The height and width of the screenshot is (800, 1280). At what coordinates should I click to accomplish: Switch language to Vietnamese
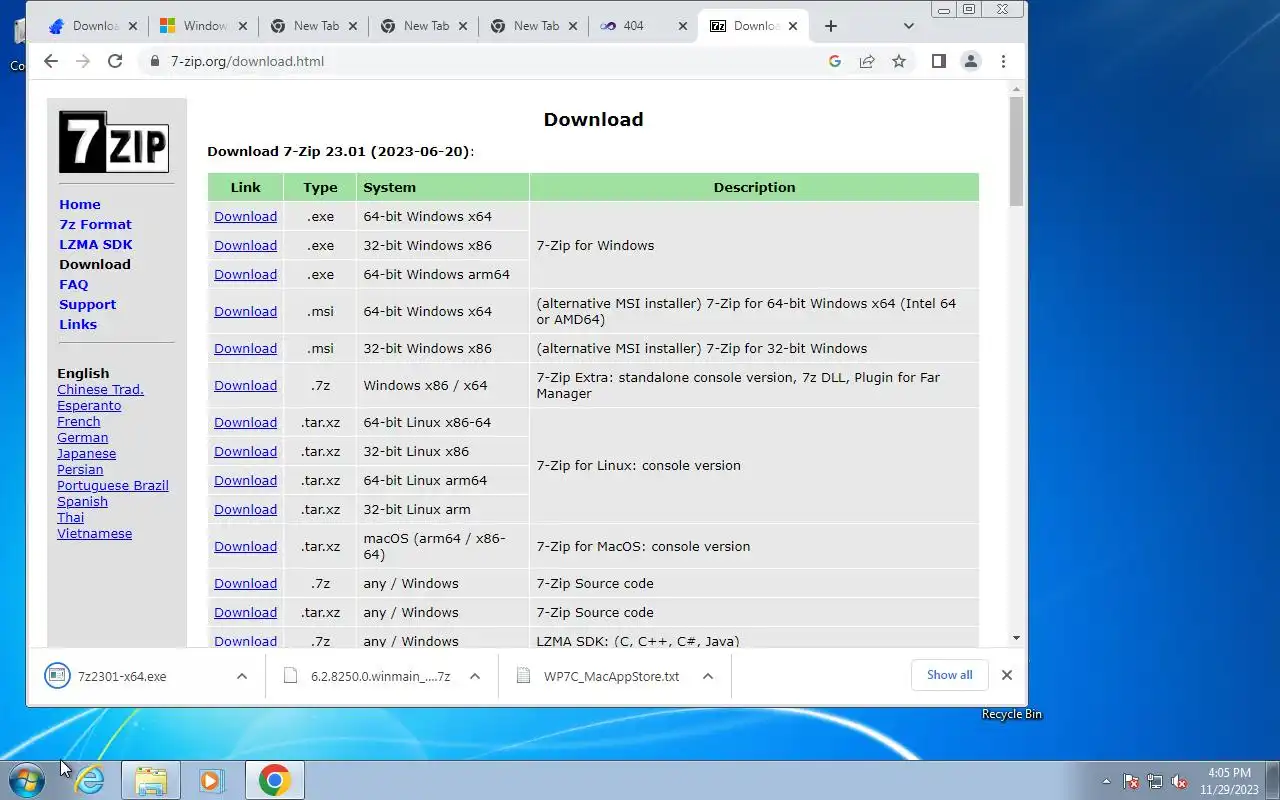click(x=94, y=533)
